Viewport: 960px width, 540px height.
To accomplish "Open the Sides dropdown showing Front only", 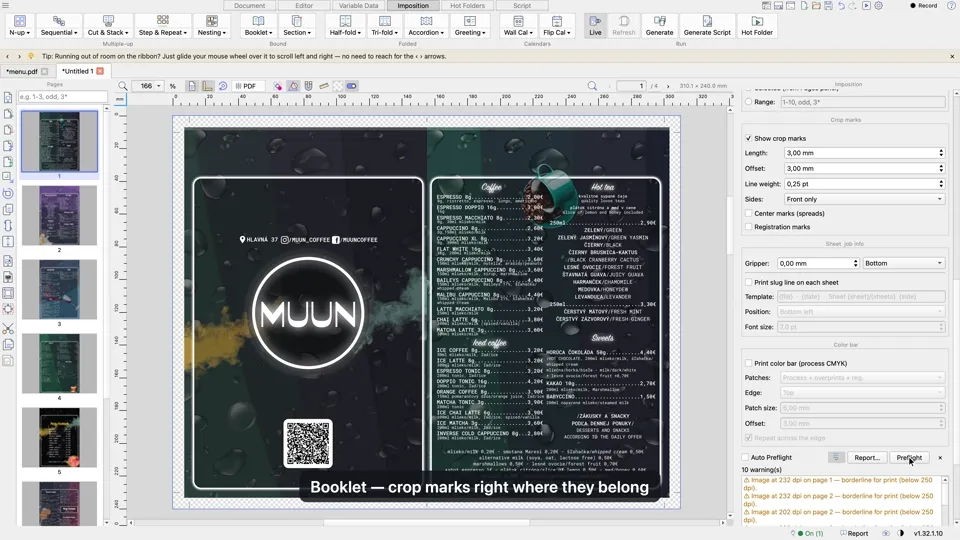I will pos(864,199).
